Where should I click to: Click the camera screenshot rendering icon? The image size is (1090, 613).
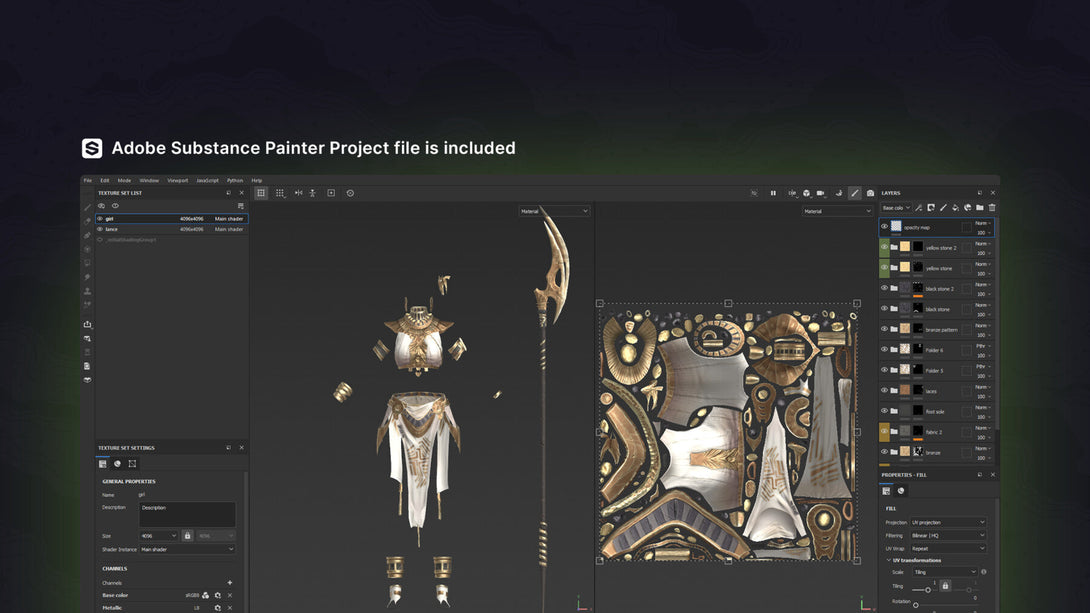point(870,193)
